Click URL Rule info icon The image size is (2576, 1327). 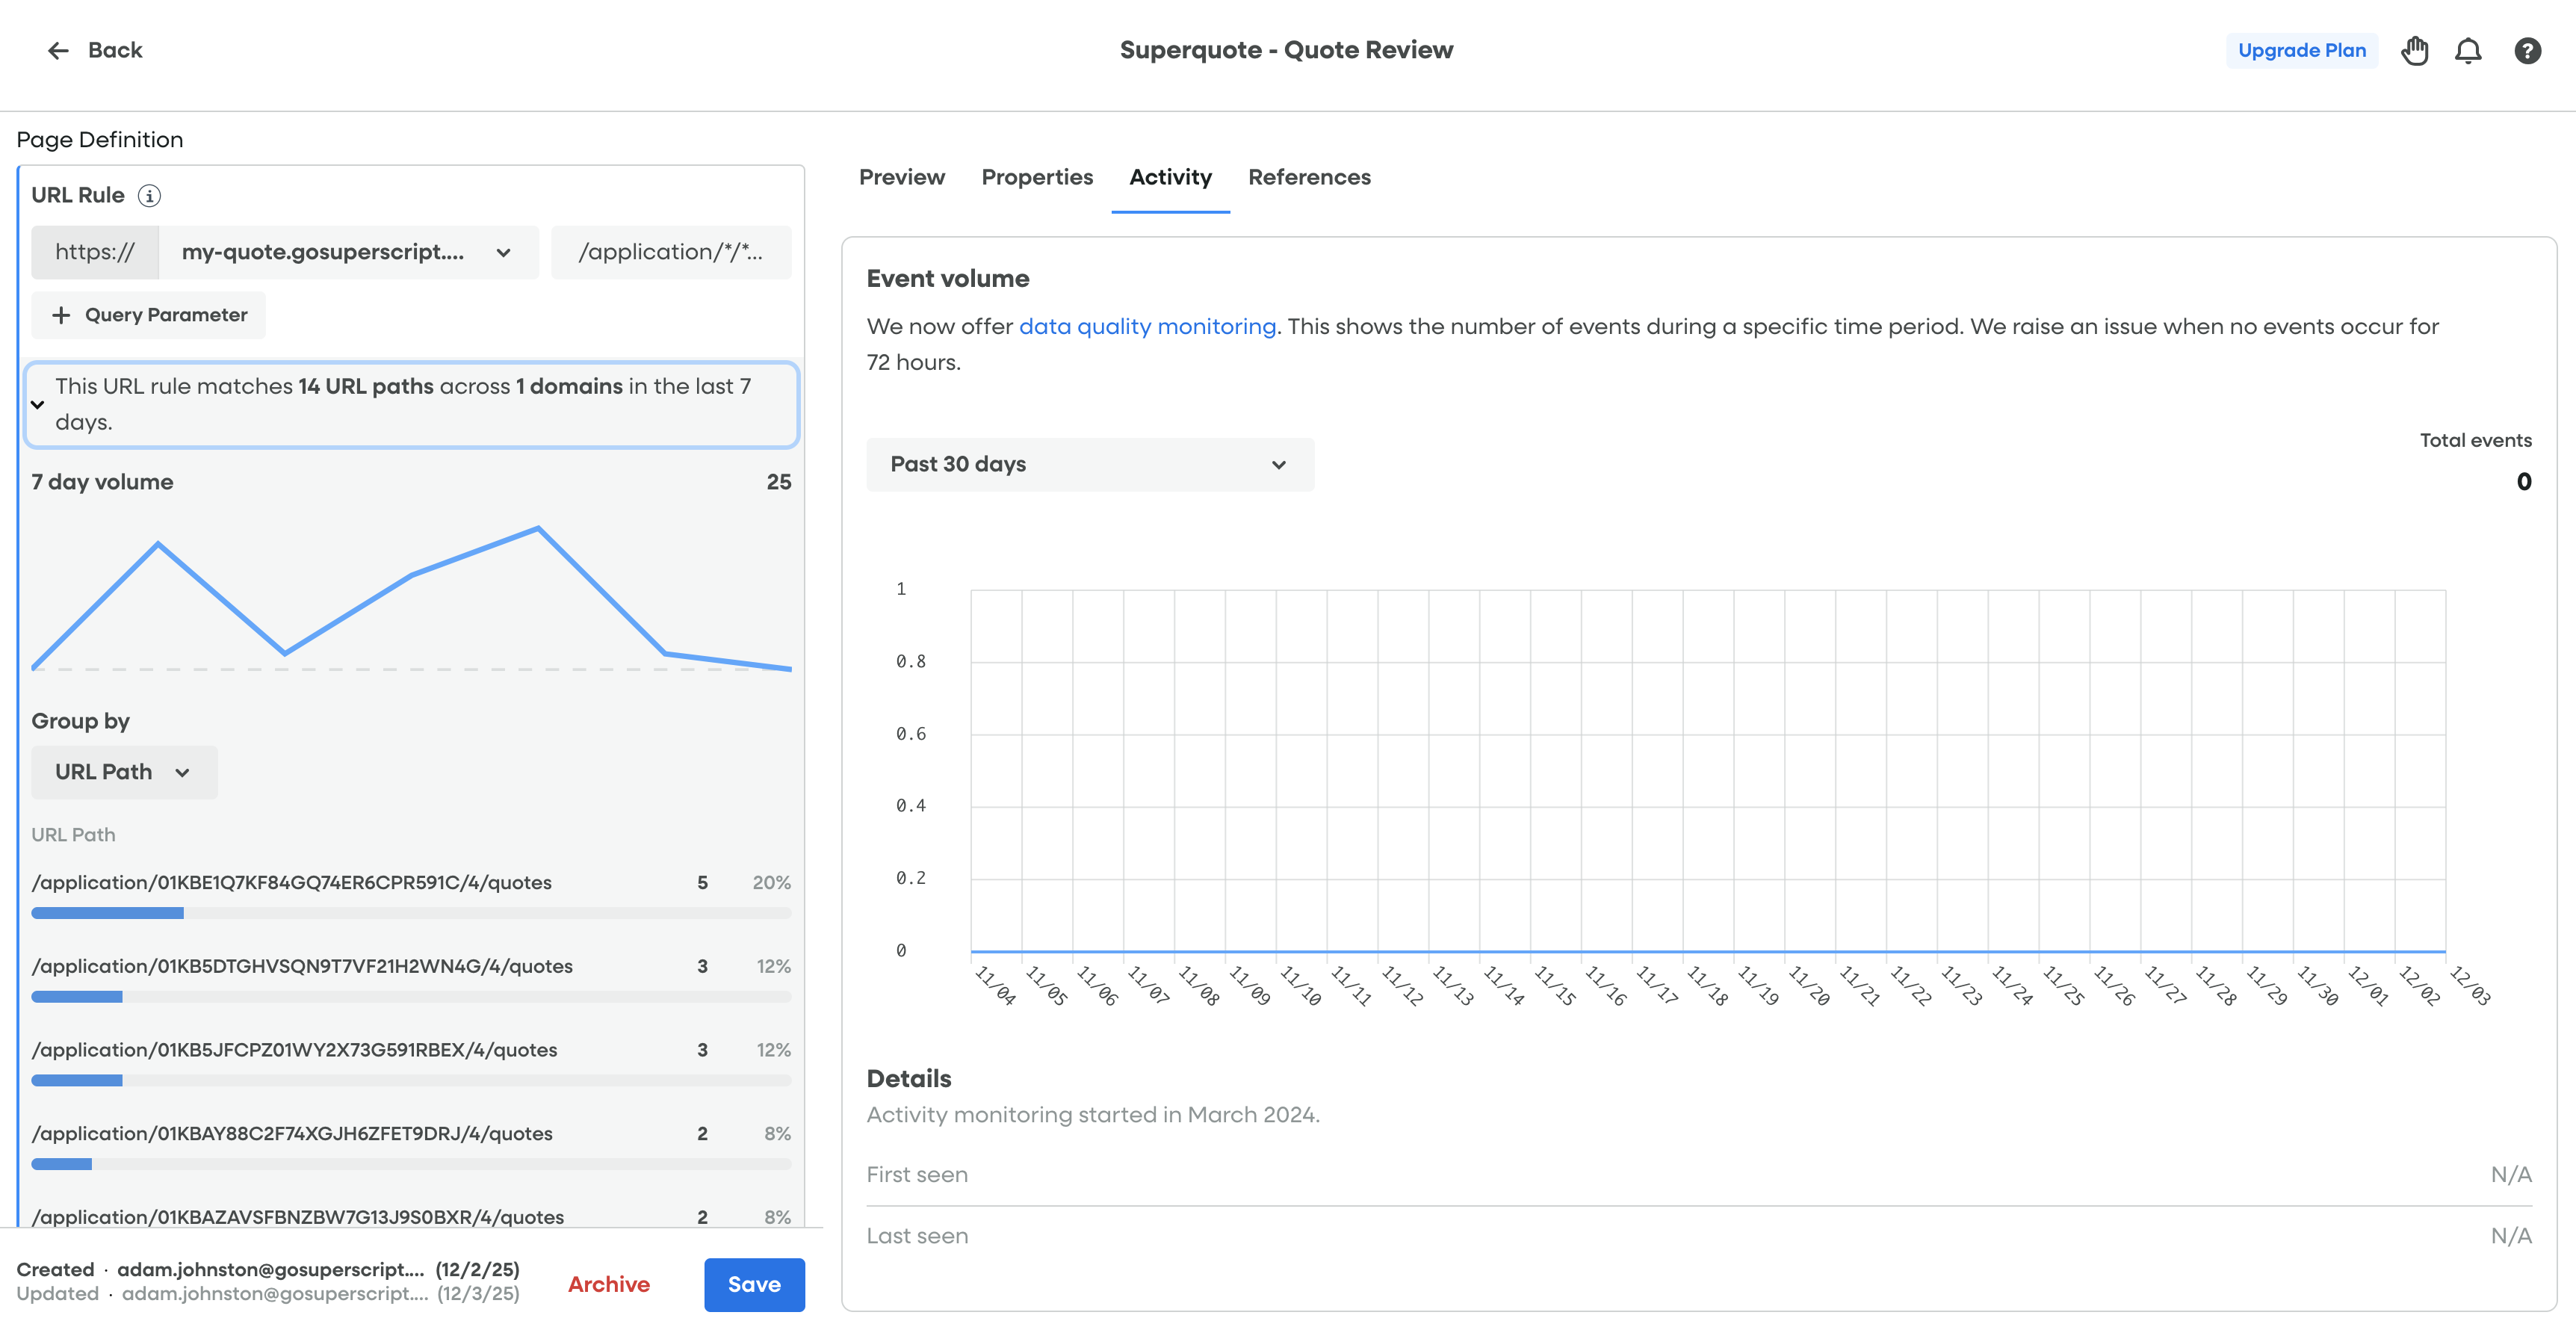(x=149, y=196)
